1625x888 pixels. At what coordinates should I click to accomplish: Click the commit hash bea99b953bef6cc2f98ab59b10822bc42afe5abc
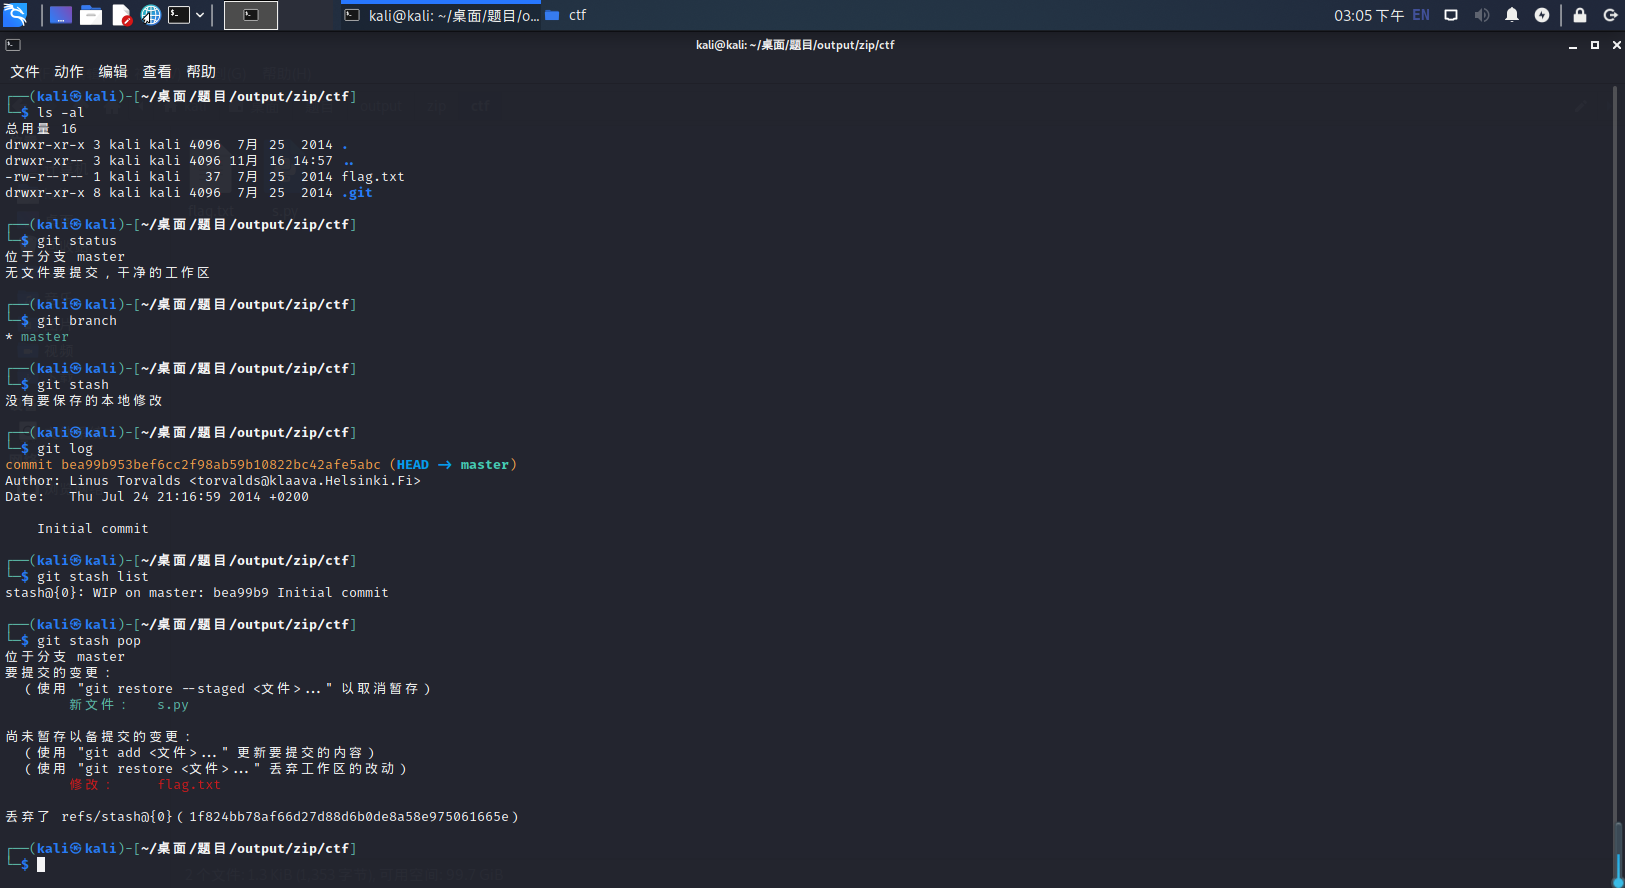click(221, 465)
